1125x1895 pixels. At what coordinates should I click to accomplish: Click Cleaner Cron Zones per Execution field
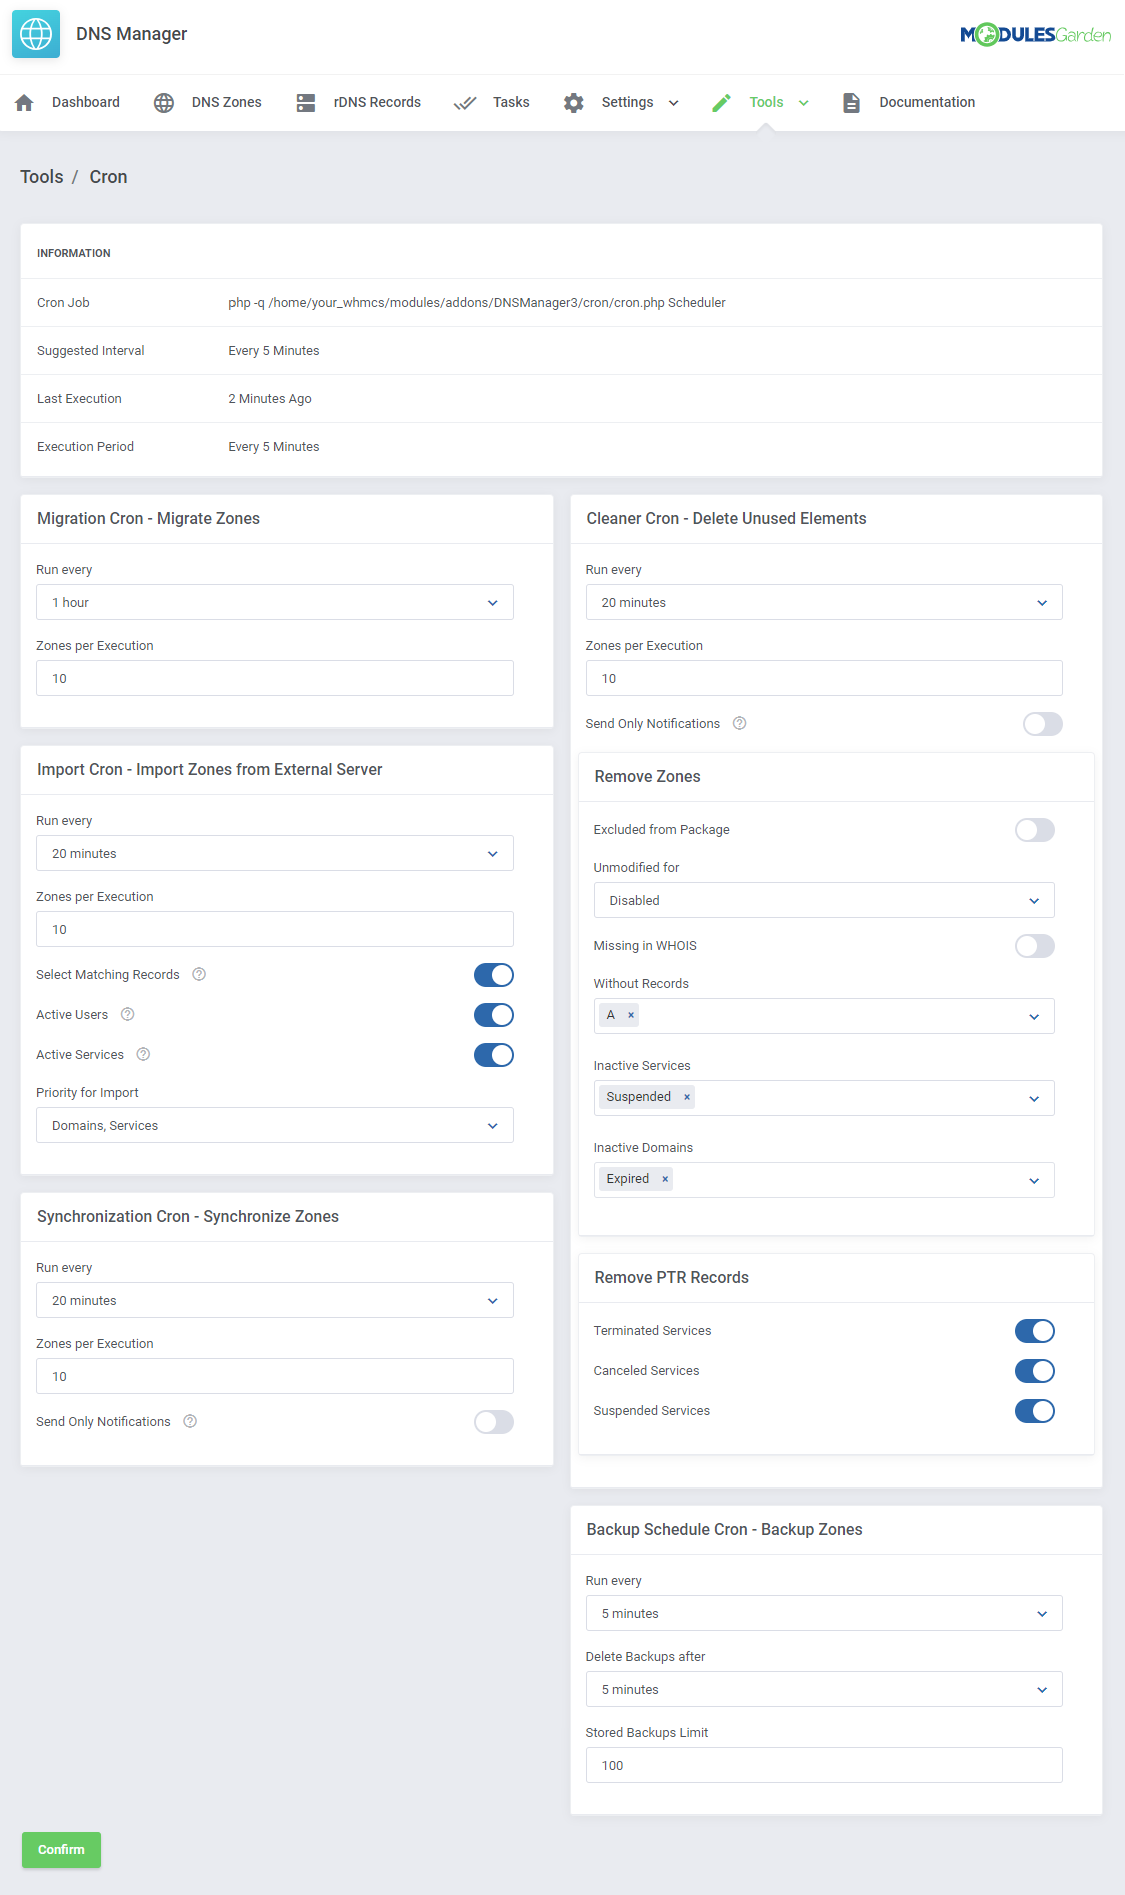click(824, 678)
